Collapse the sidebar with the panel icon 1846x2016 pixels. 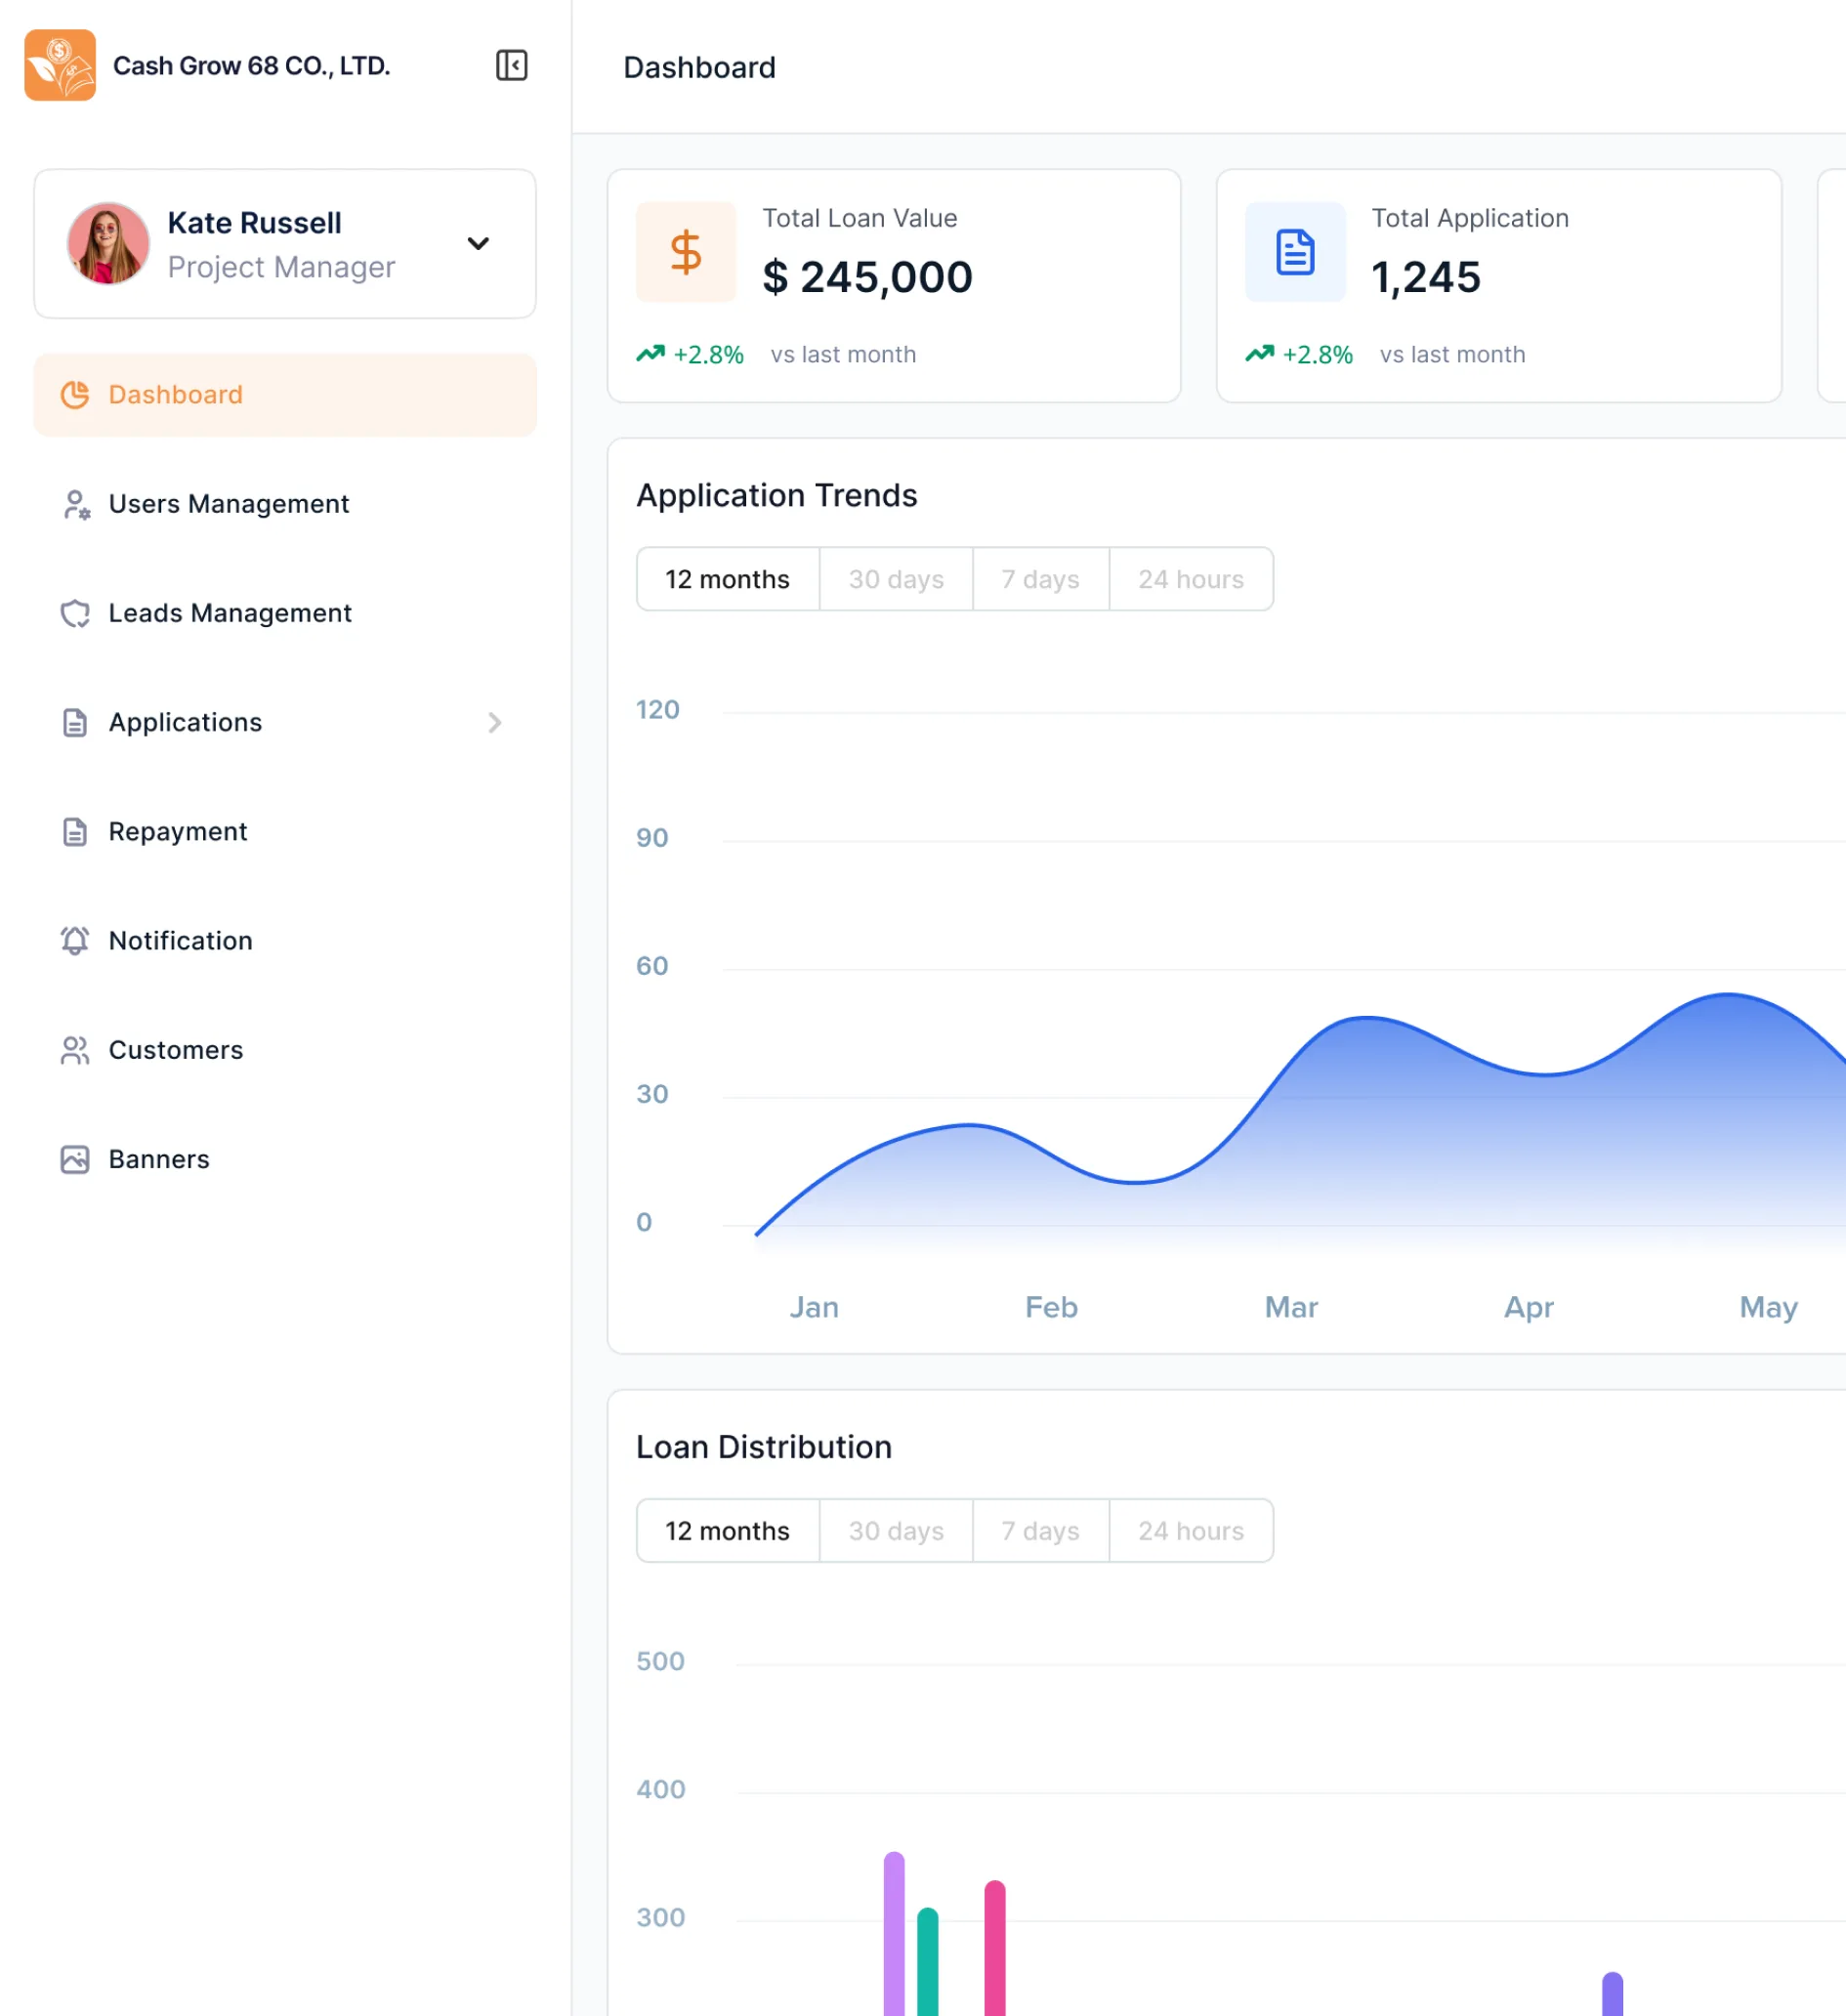click(x=511, y=65)
